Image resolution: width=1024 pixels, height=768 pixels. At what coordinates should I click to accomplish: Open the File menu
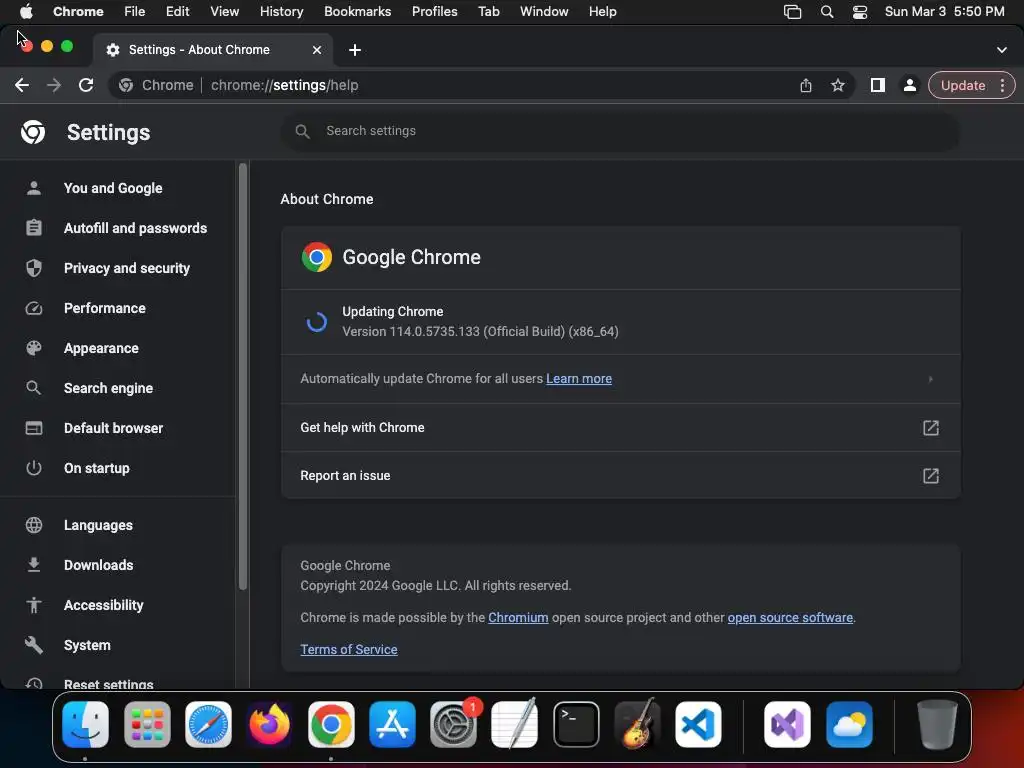[x=135, y=12]
